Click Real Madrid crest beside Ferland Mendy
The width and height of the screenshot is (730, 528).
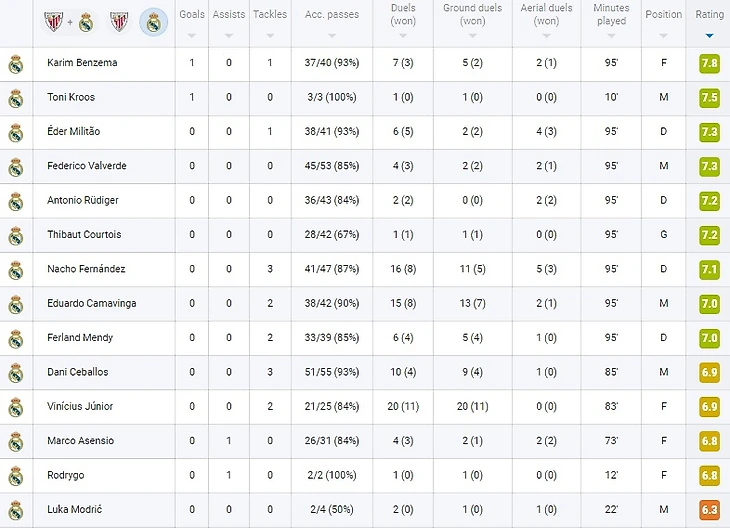16,339
